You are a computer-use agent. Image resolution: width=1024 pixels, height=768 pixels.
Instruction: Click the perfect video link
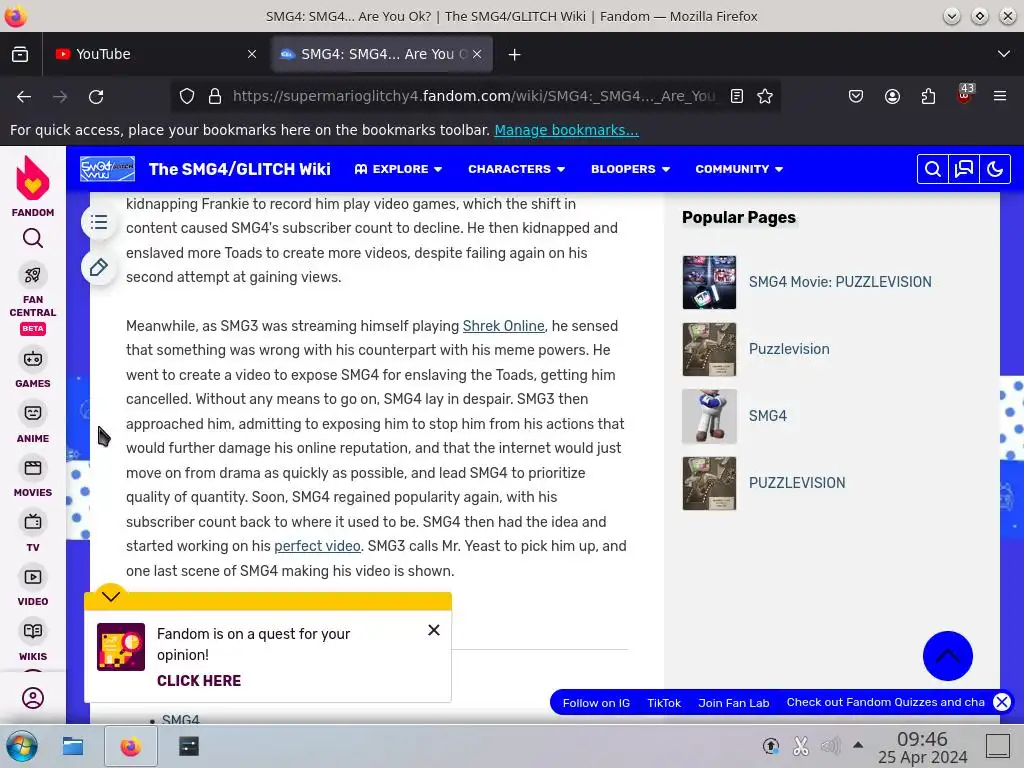click(317, 546)
